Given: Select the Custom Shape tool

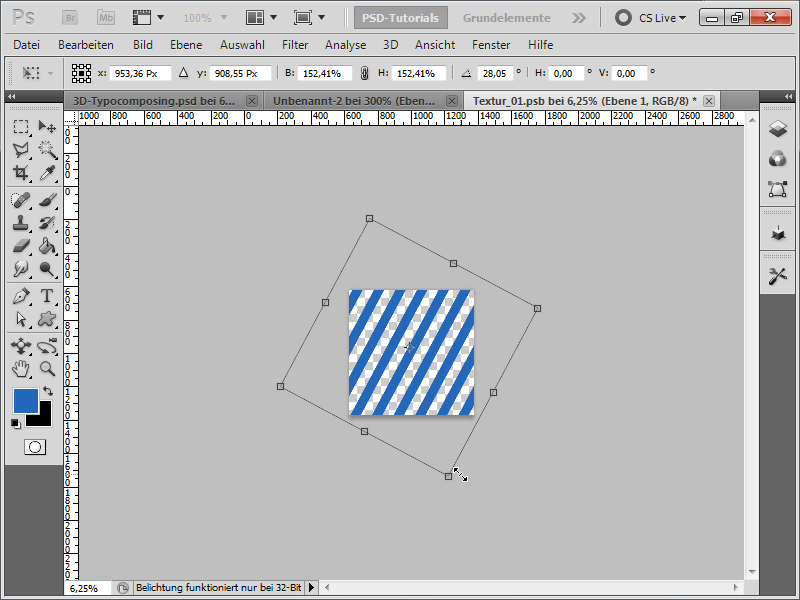Looking at the screenshot, I should (x=47, y=319).
